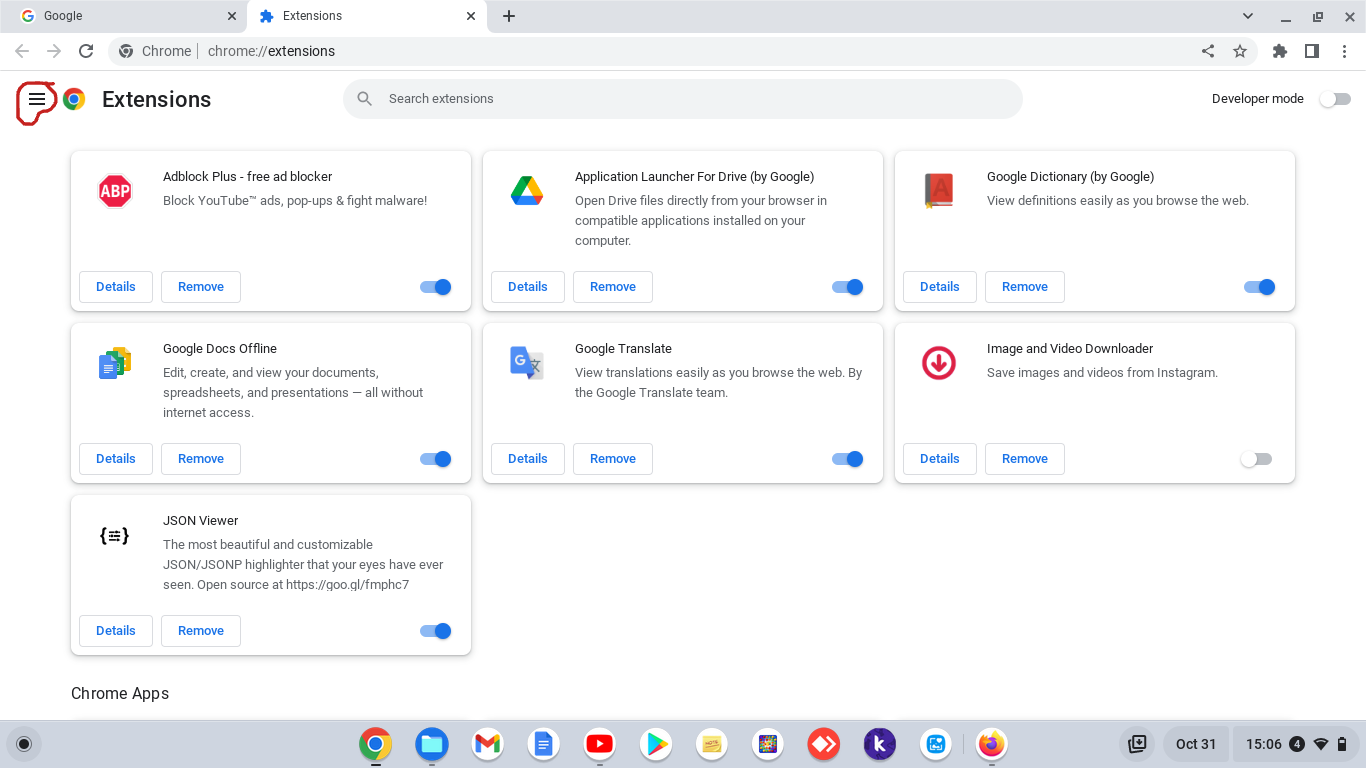
Task: Open Details for JSON Viewer
Action: coord(116,631)
